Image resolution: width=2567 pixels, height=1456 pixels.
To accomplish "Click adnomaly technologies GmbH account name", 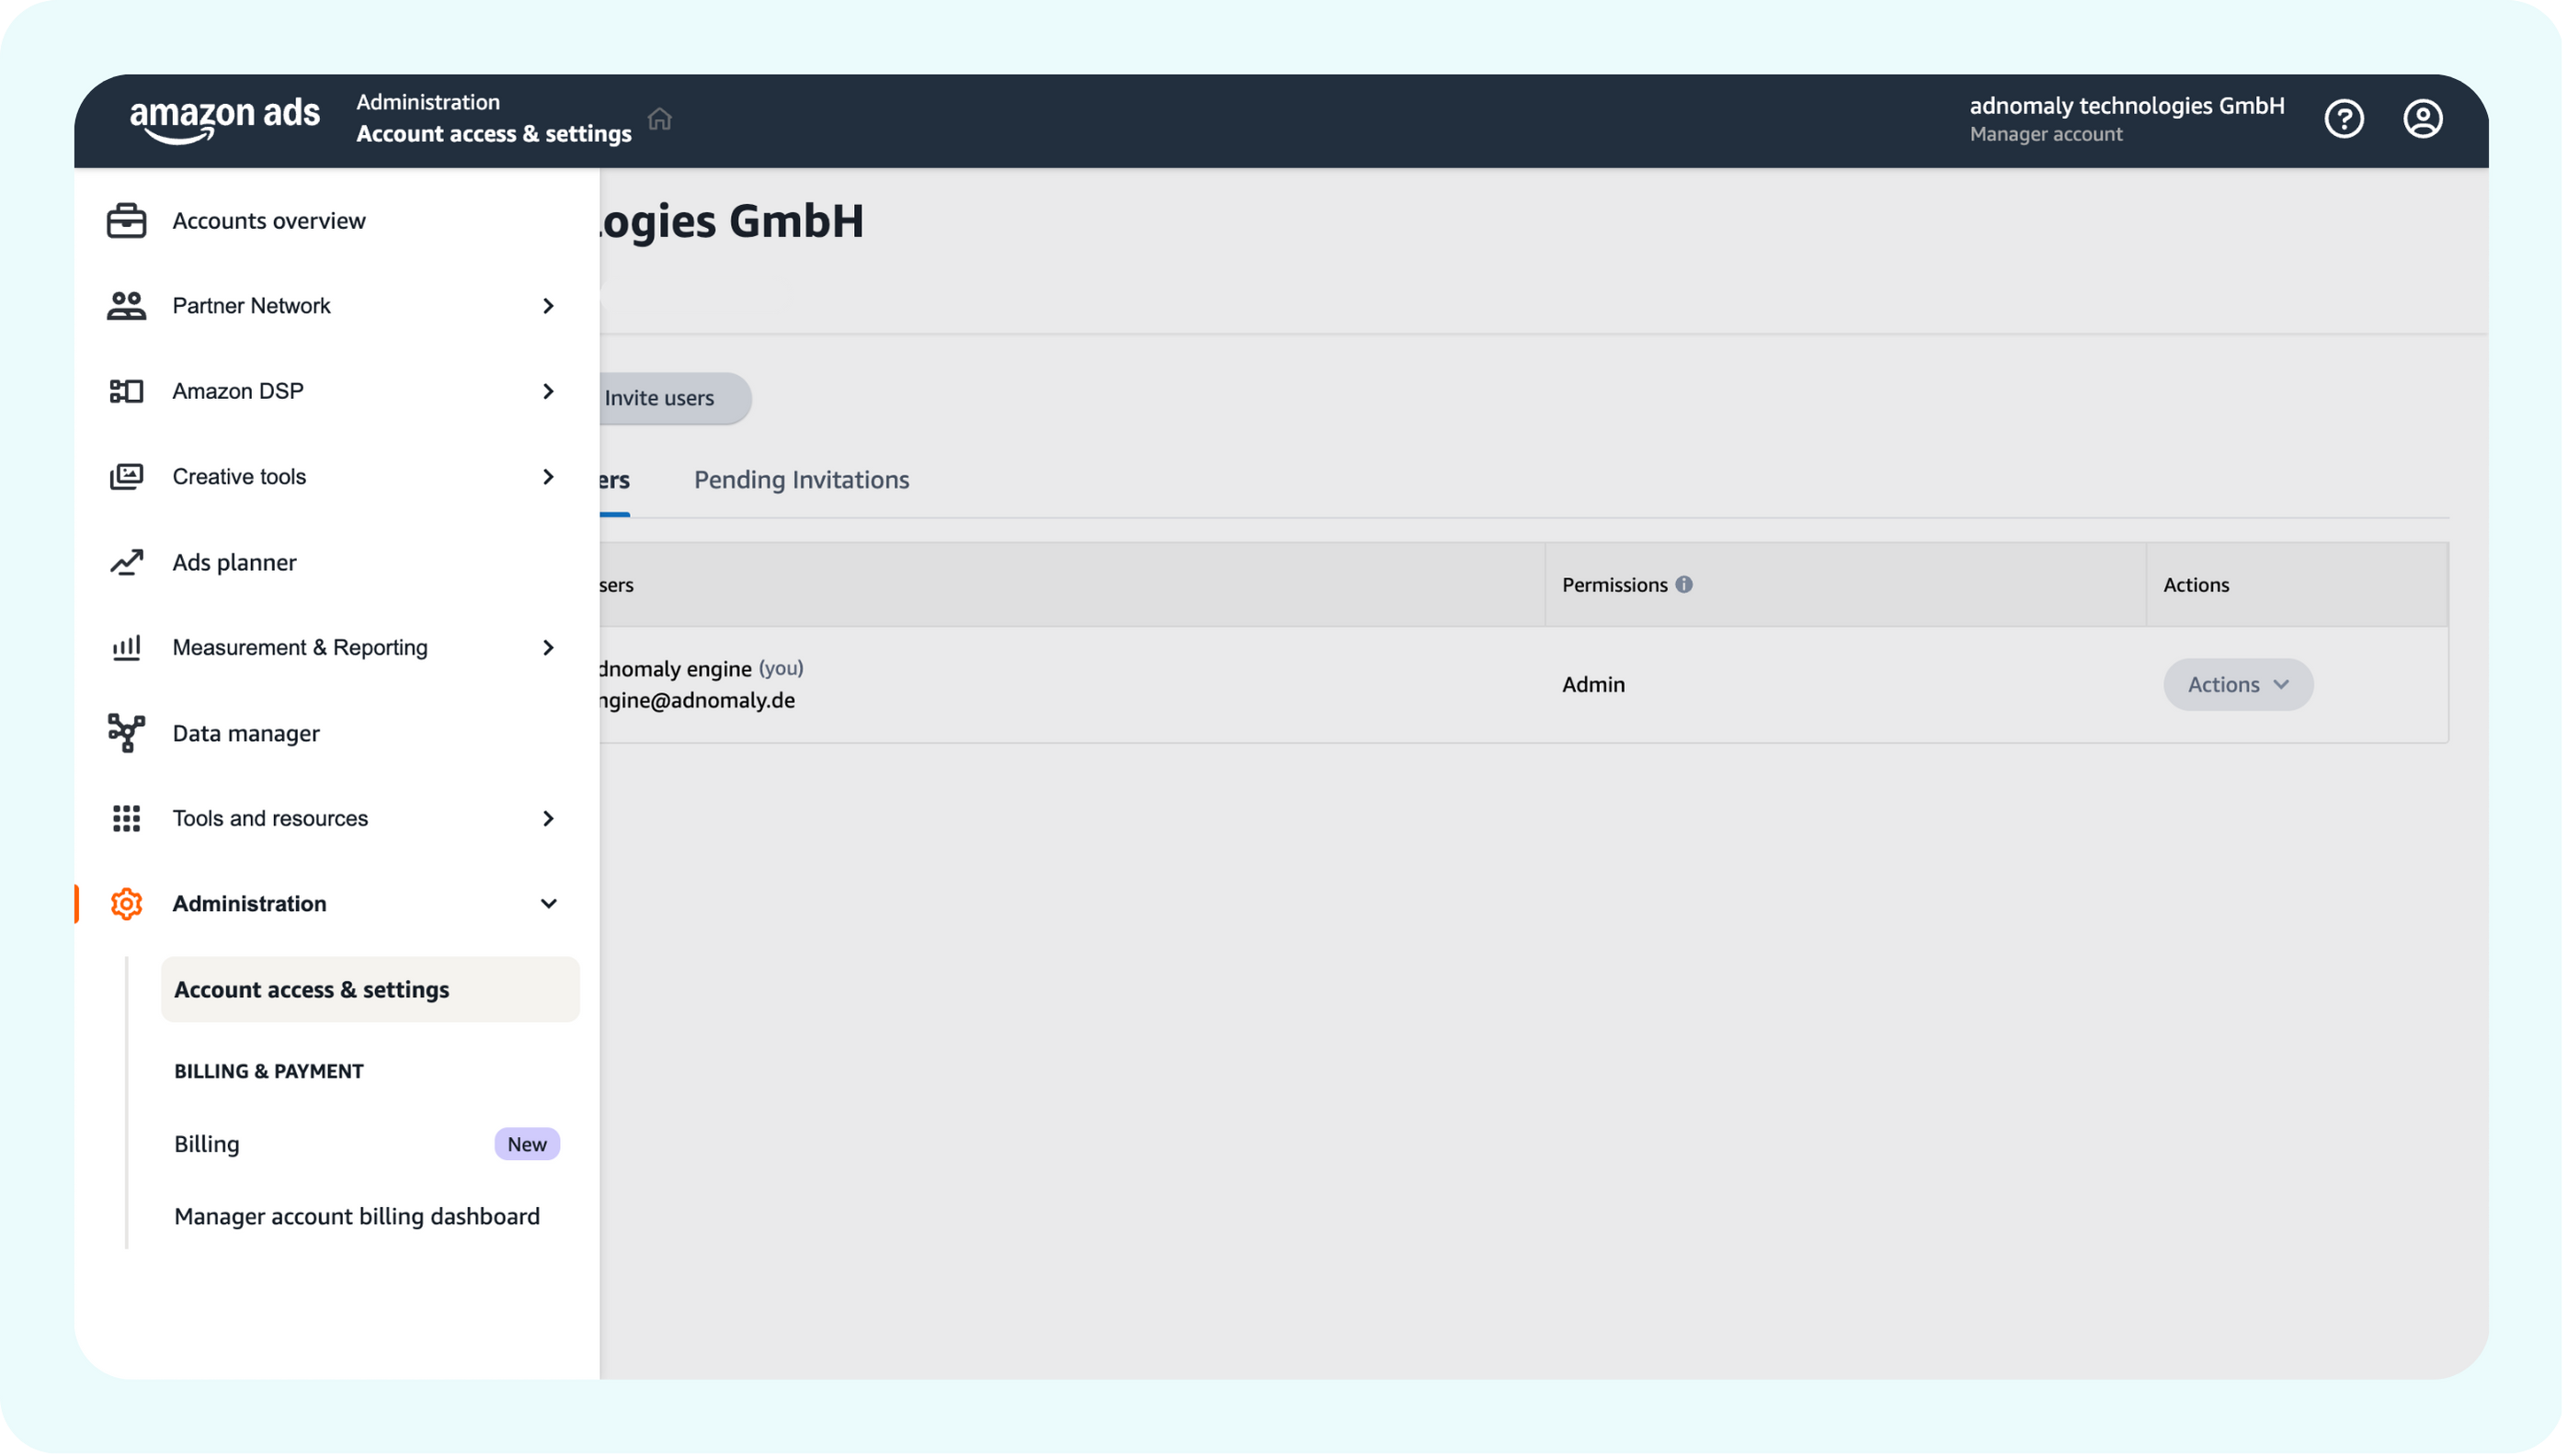I will pos(2126,106).
